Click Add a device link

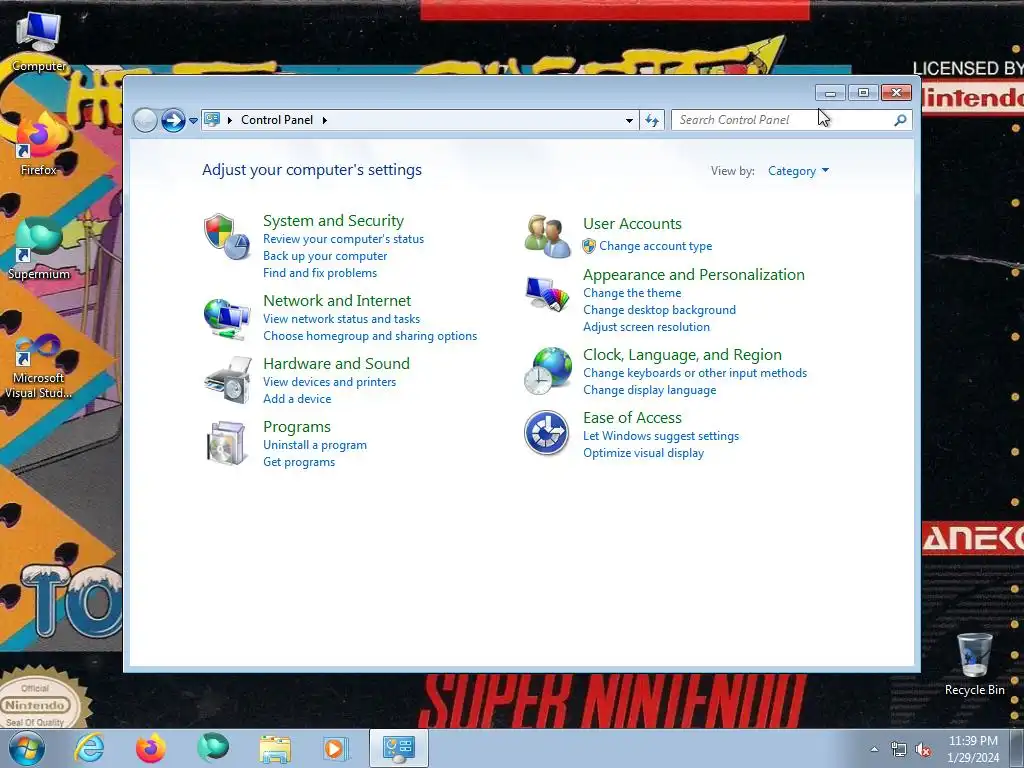(296, 399)
